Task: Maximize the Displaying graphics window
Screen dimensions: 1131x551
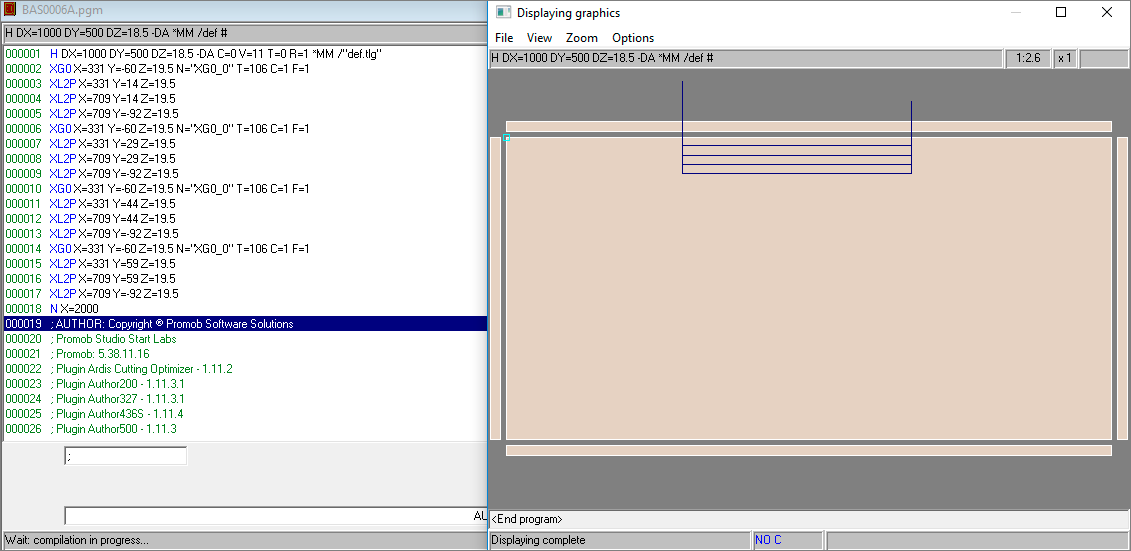Action: pos(1061,12)
